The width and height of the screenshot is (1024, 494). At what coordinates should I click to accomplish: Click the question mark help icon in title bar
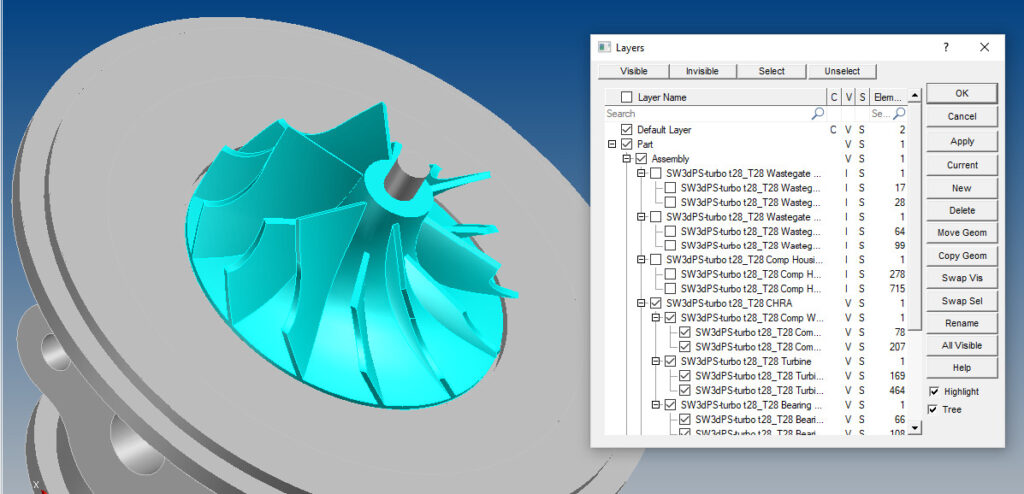(945, 47)
